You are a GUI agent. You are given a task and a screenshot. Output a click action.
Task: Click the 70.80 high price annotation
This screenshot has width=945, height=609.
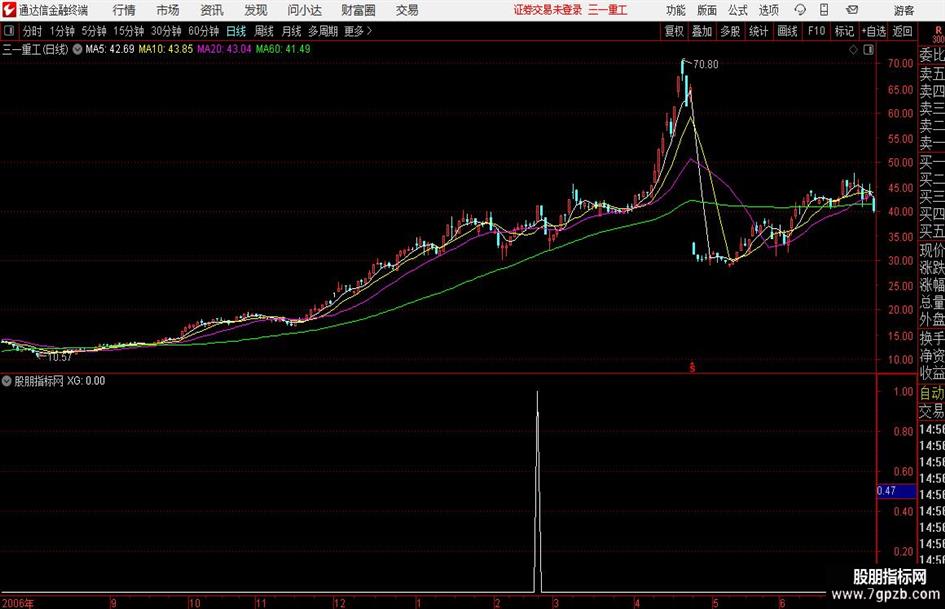(706, 64)
